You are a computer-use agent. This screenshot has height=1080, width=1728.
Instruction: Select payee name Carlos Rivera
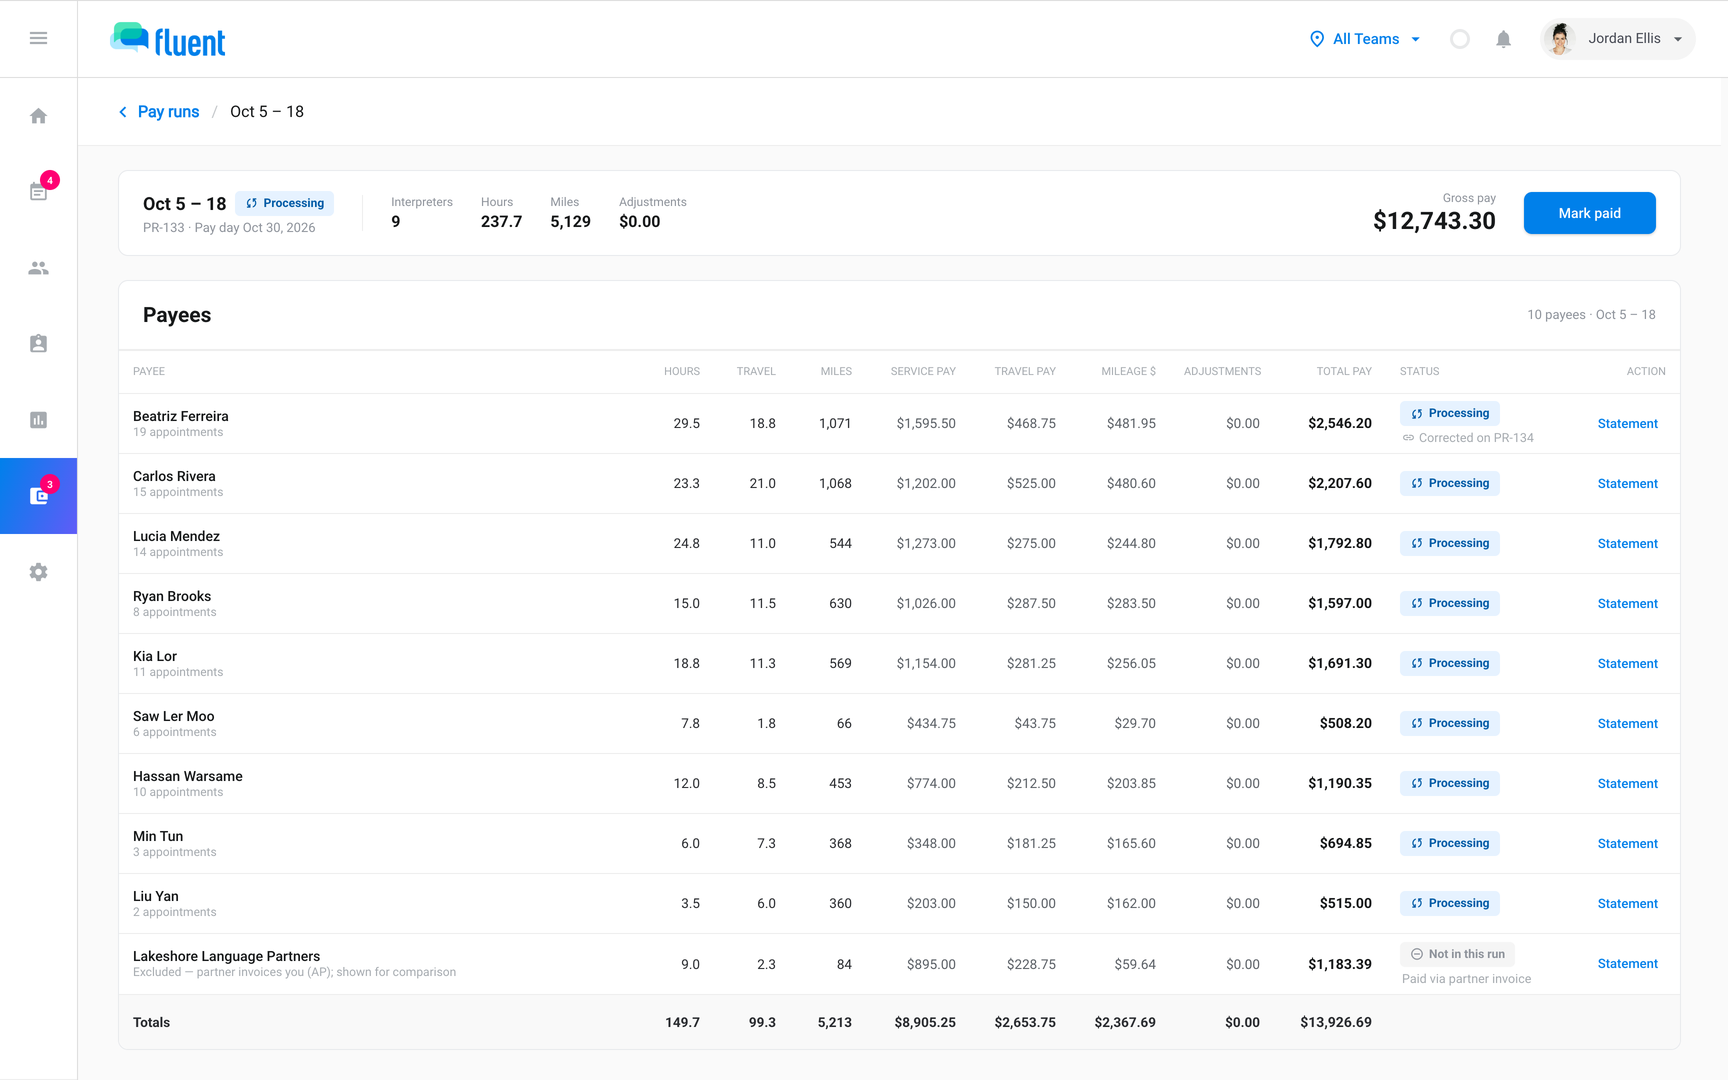coord(174,476)
